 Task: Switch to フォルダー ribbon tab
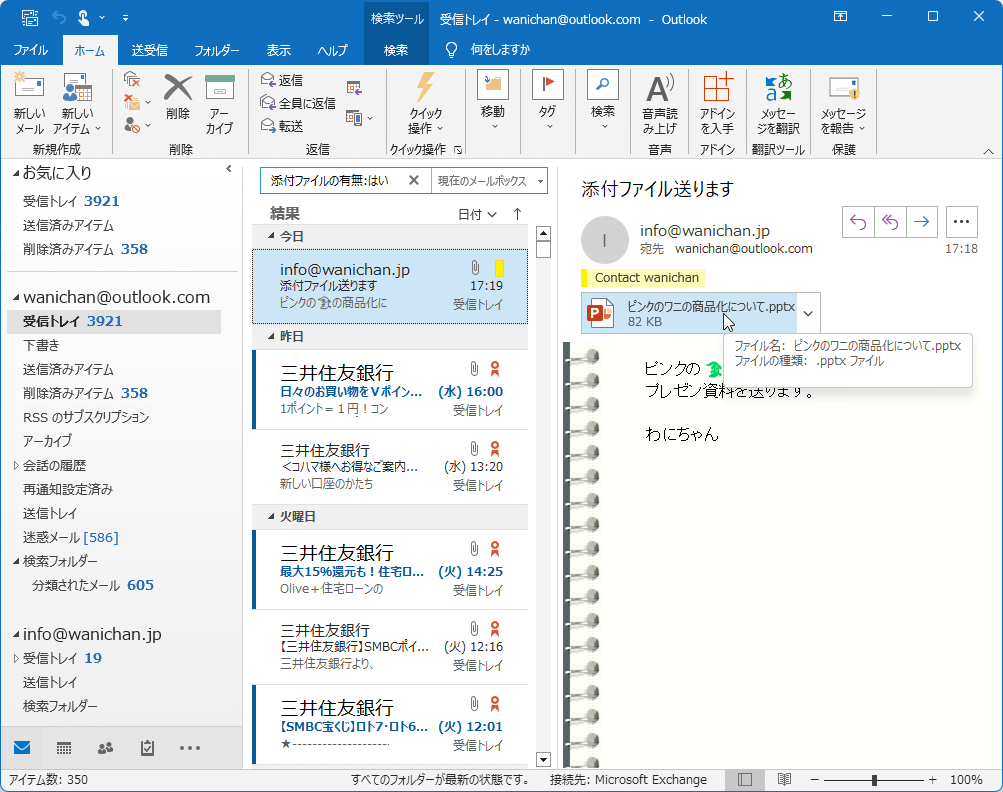tap(217, 50)
